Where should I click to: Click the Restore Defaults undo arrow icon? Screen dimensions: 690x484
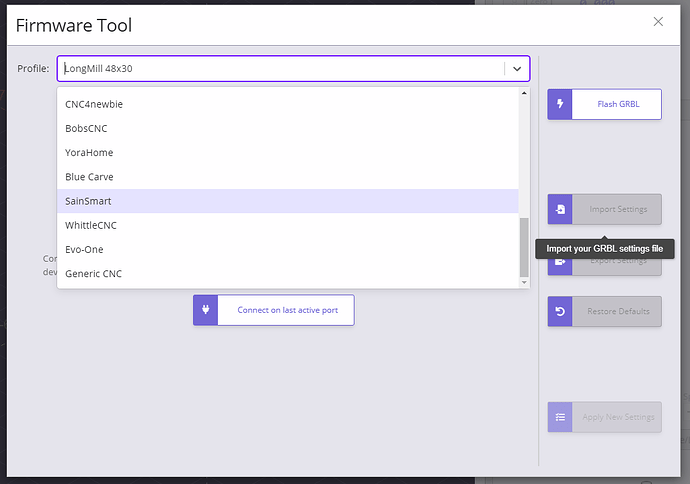560,311
